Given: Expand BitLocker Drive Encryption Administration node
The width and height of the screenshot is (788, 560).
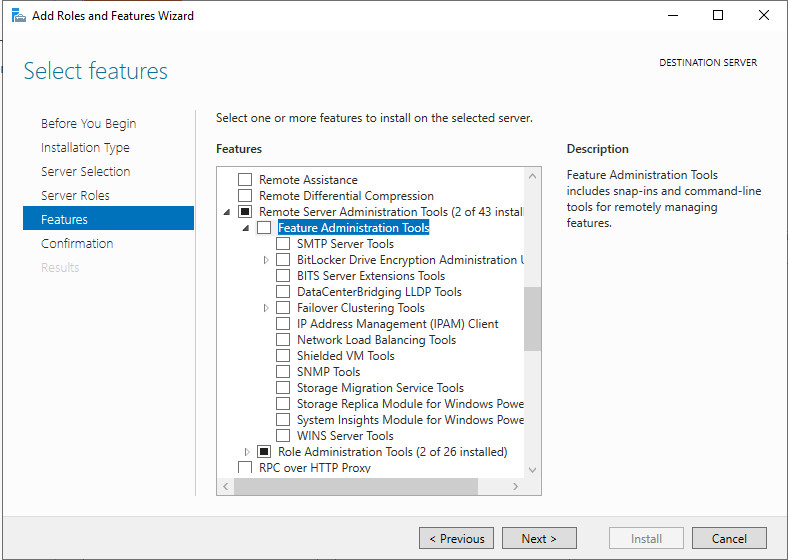Looking at the screenshot, I should click(x=266, y=260).
